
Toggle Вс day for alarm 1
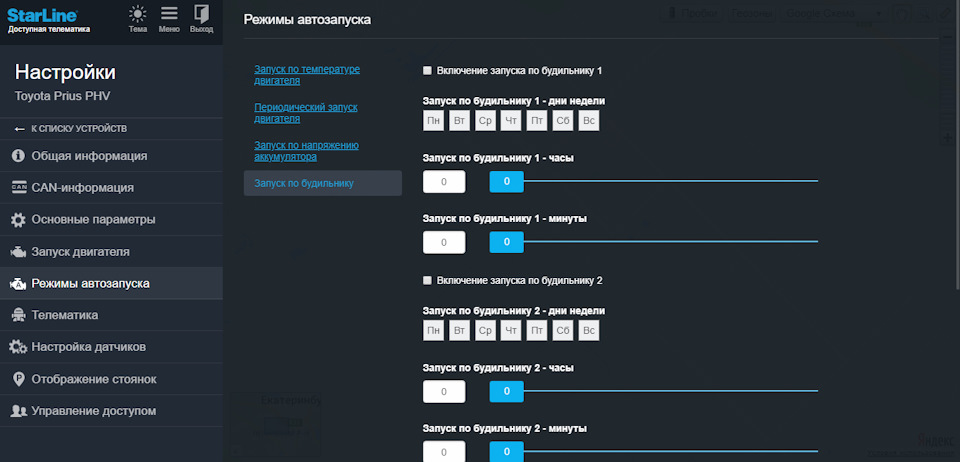(589, 121)
